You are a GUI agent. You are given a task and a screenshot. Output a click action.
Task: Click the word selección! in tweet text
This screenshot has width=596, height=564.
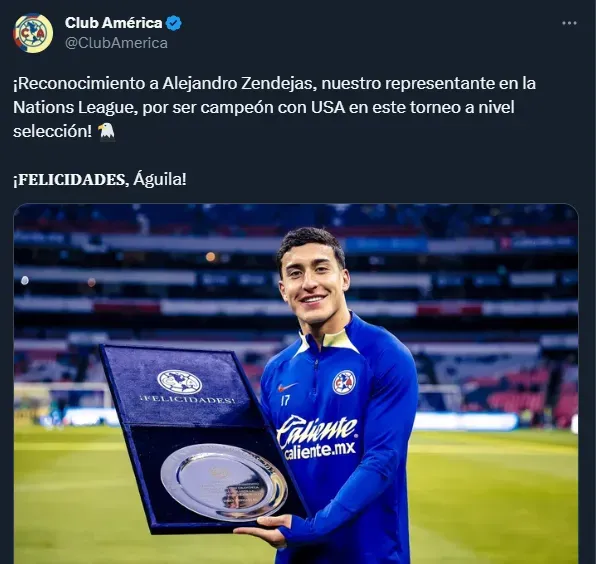click(x=52, y=131)
